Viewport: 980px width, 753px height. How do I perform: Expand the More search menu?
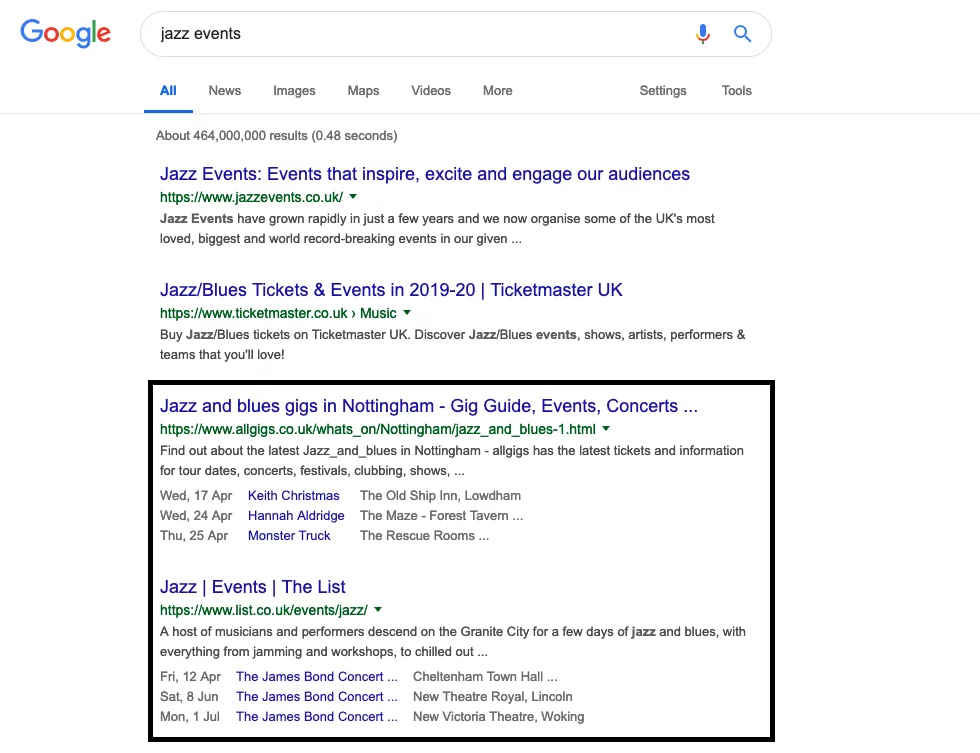(x=497, y=90)
